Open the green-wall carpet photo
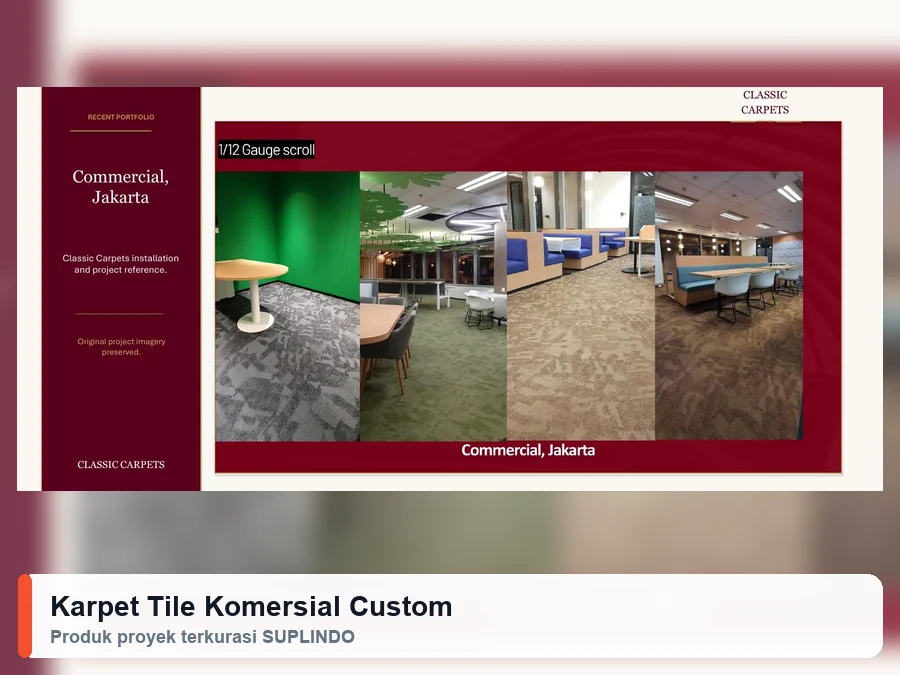The image size is (900, 675). 288,306
